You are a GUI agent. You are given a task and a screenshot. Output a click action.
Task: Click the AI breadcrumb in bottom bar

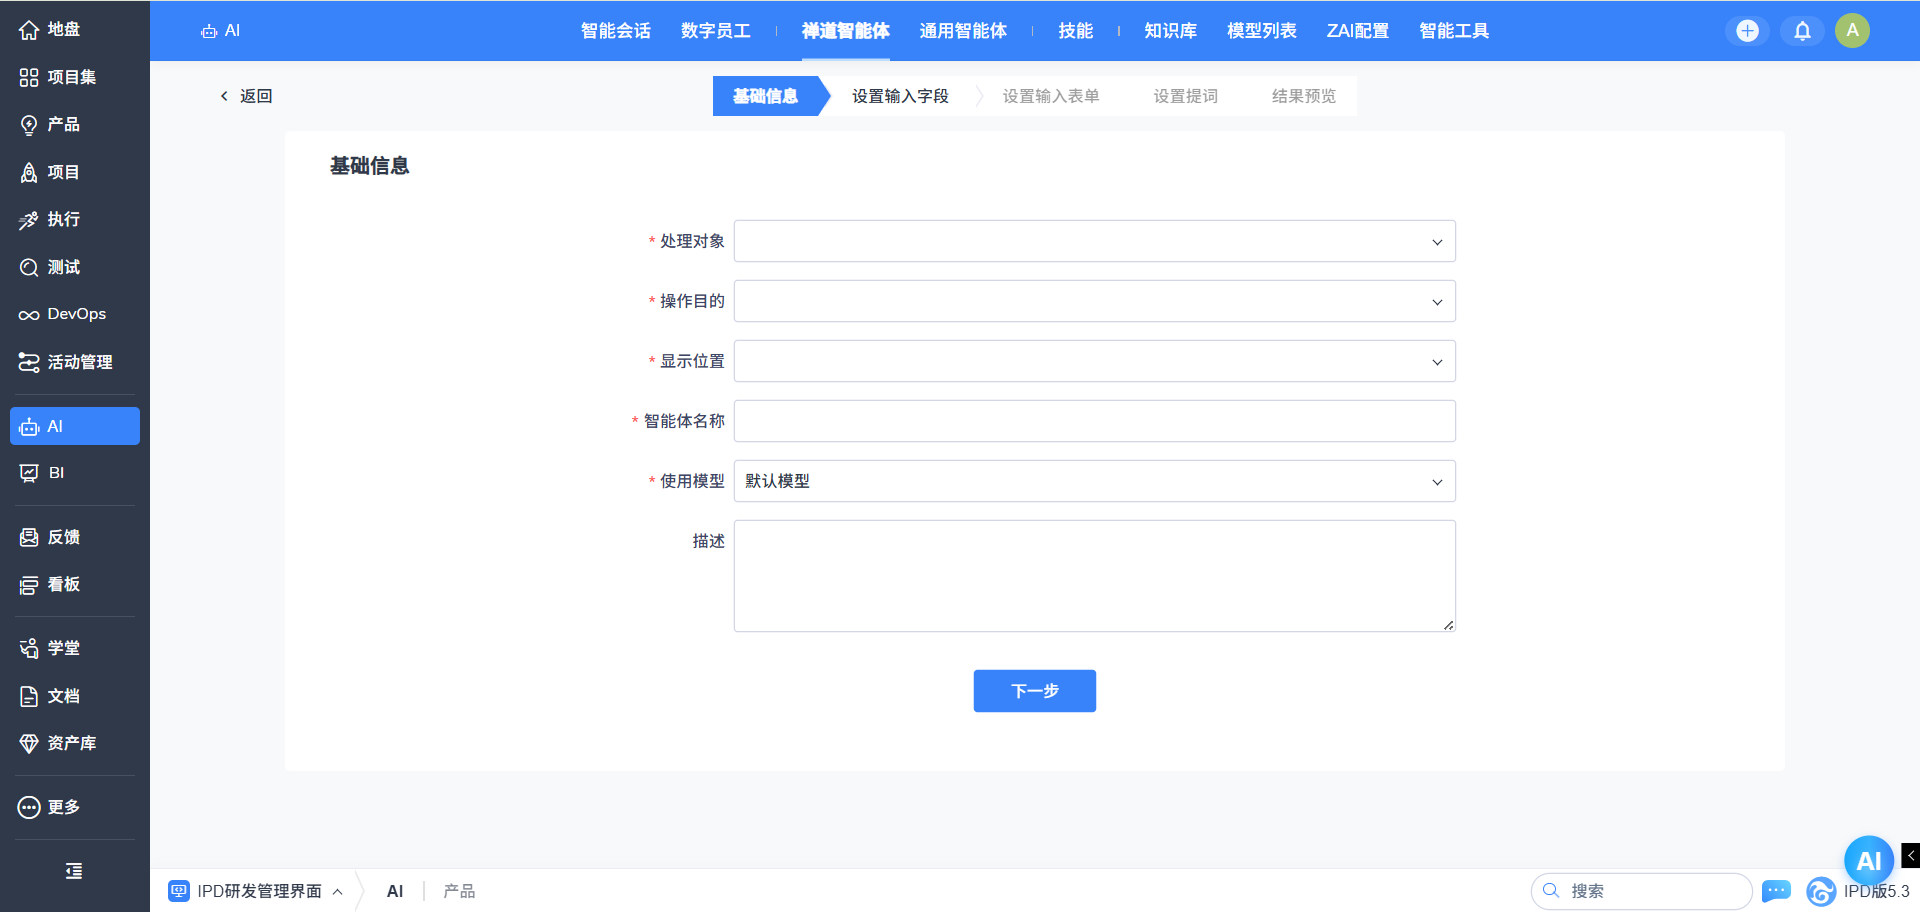[395, 891]
